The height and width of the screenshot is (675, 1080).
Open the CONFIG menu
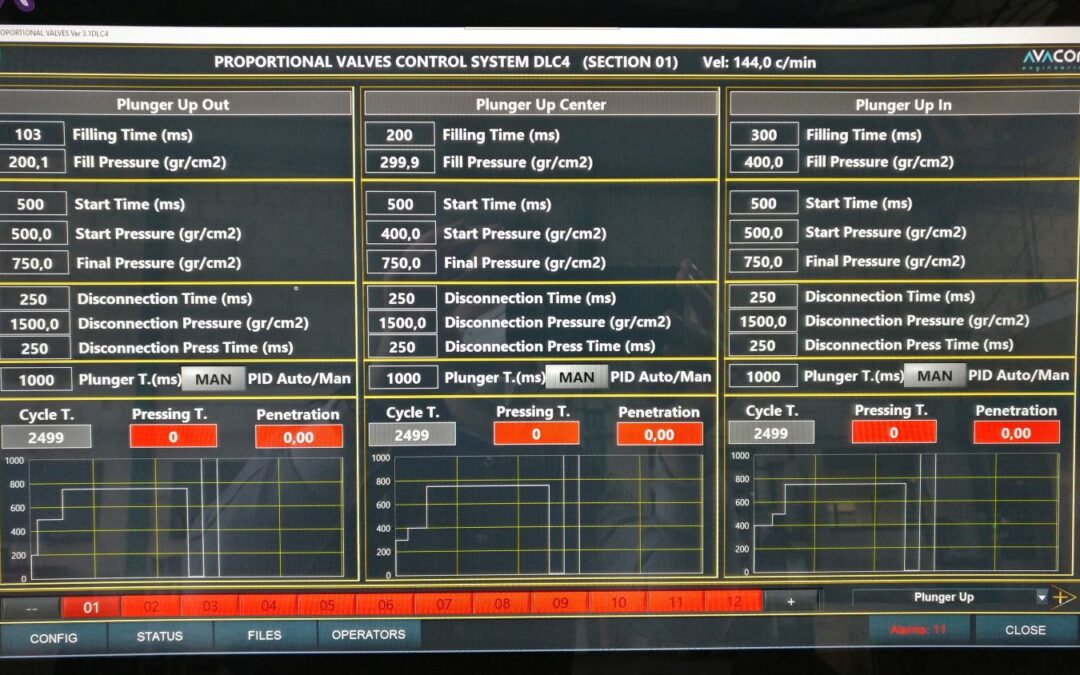53,638
